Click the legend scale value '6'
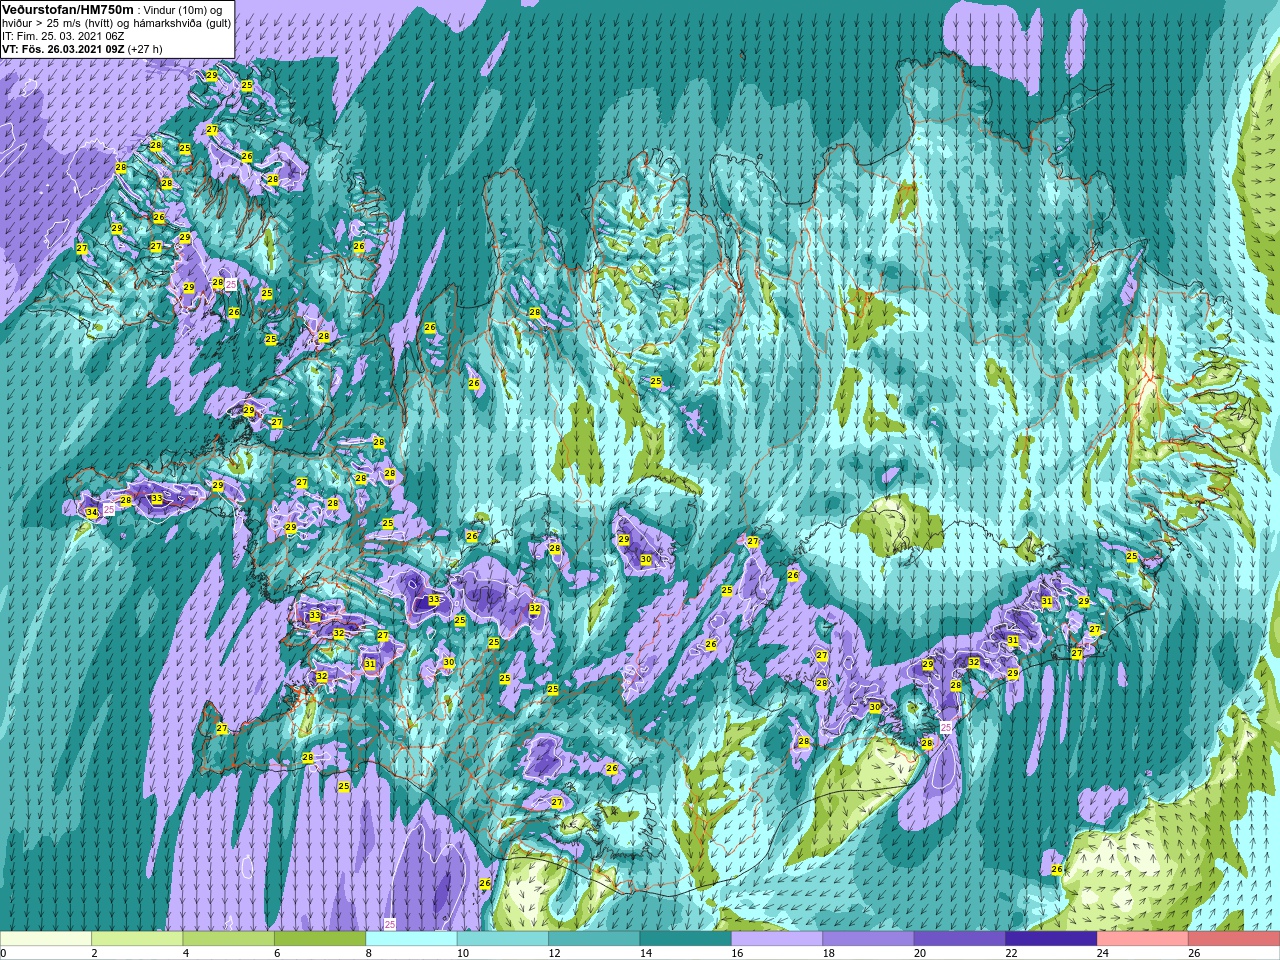The image size is (1280, 960). click(x=277, y=953)
